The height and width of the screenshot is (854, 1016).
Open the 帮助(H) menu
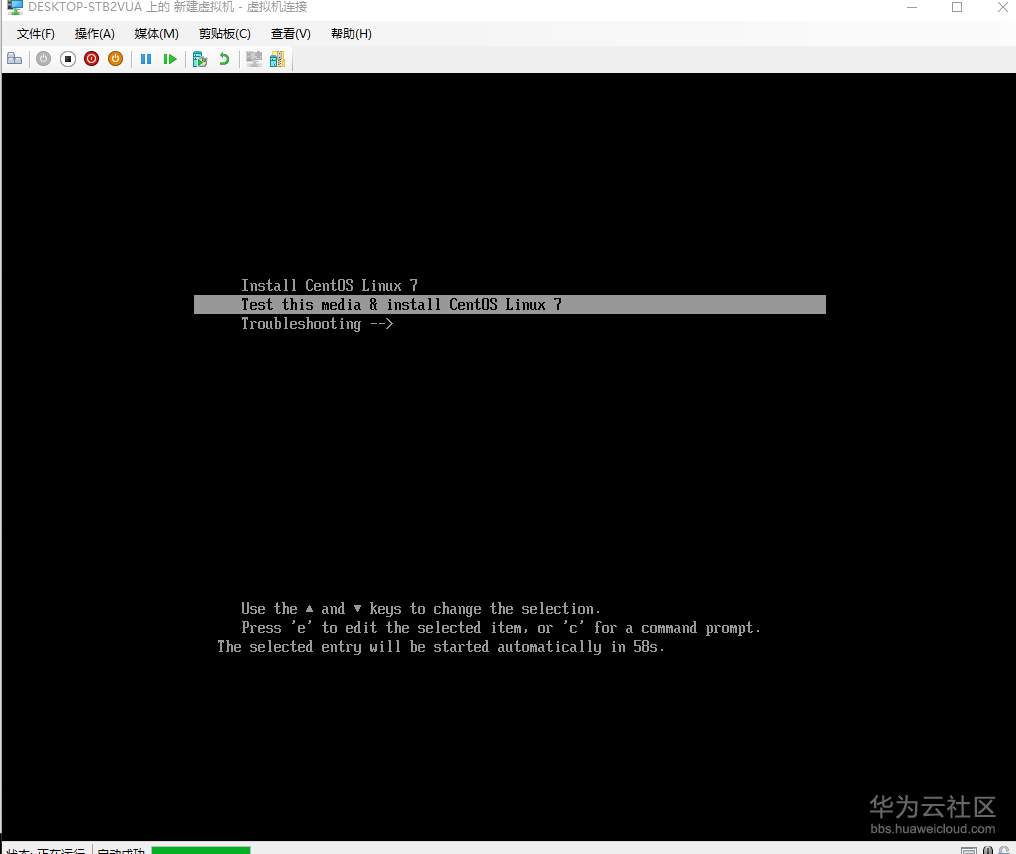[351, 34]
